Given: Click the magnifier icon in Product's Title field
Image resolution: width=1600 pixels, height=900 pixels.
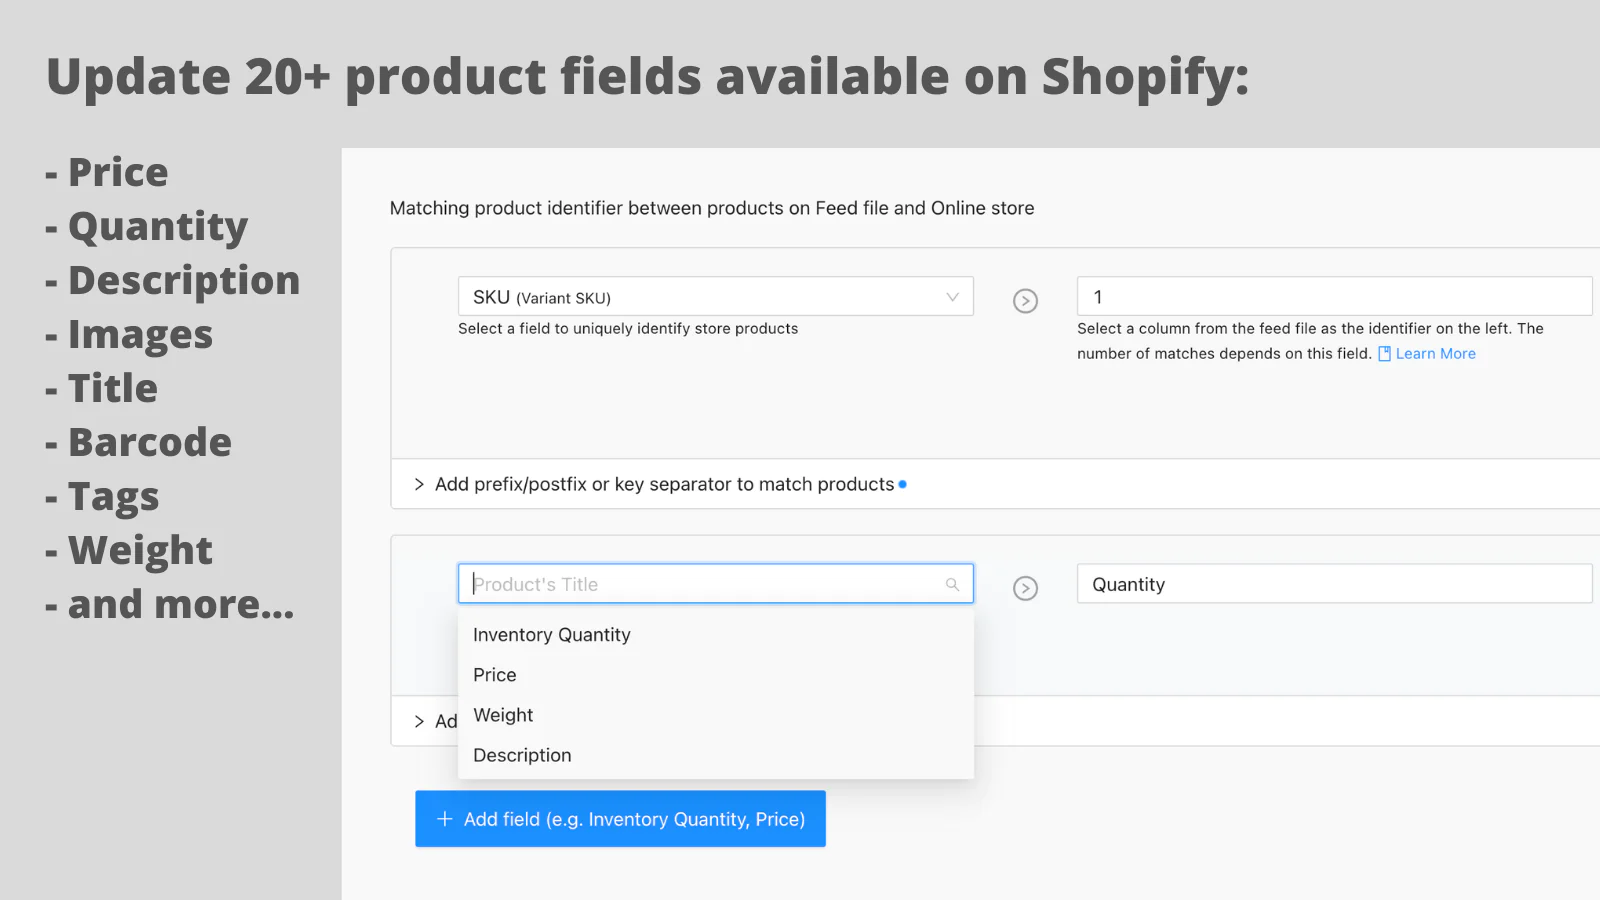Looking at the screenshot, I should tap(952, 584).
